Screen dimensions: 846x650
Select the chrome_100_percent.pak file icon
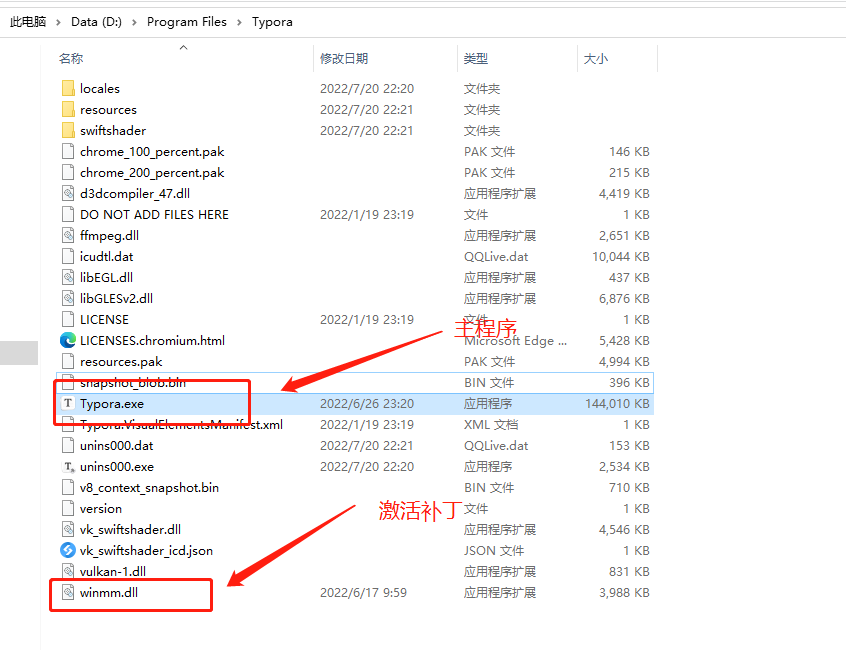(68, 152)
